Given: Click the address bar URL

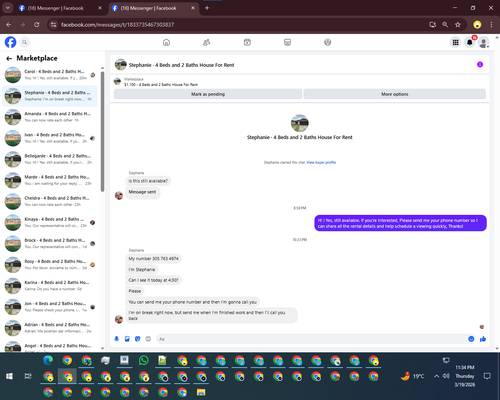Looking at the screenshot, I should click(117, 25).
